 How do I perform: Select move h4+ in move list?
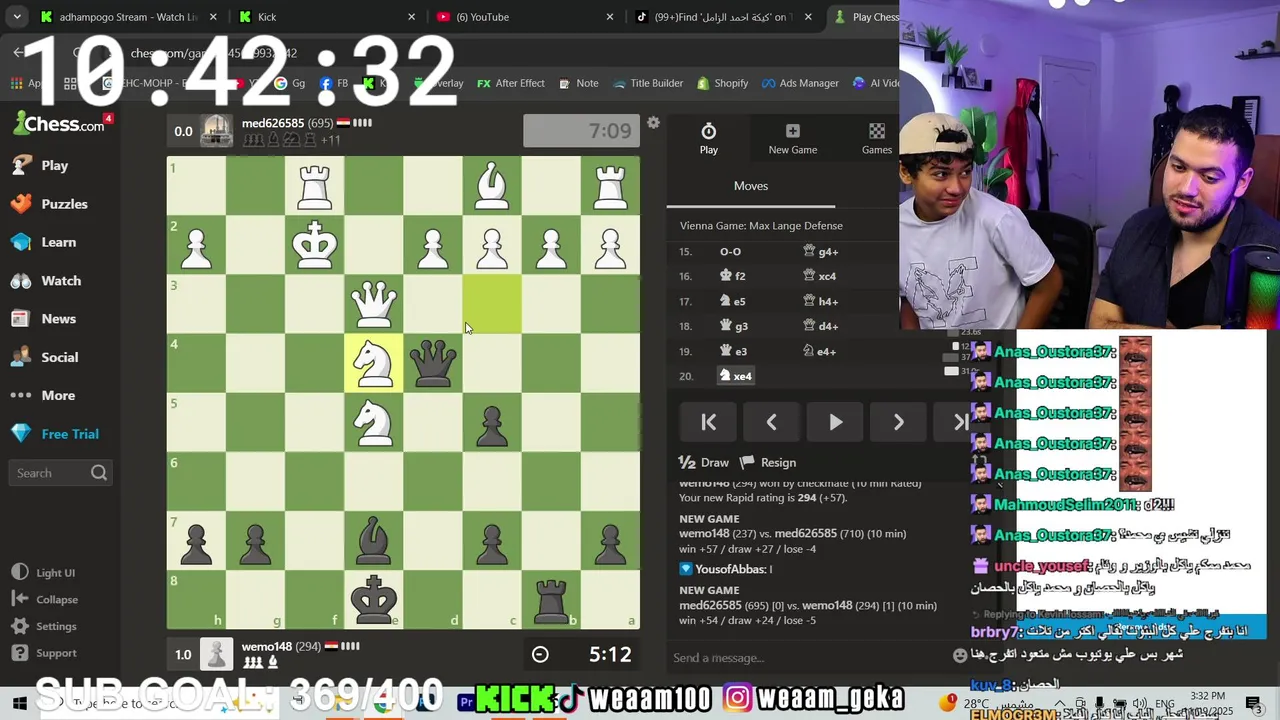(x=820, y=301)
